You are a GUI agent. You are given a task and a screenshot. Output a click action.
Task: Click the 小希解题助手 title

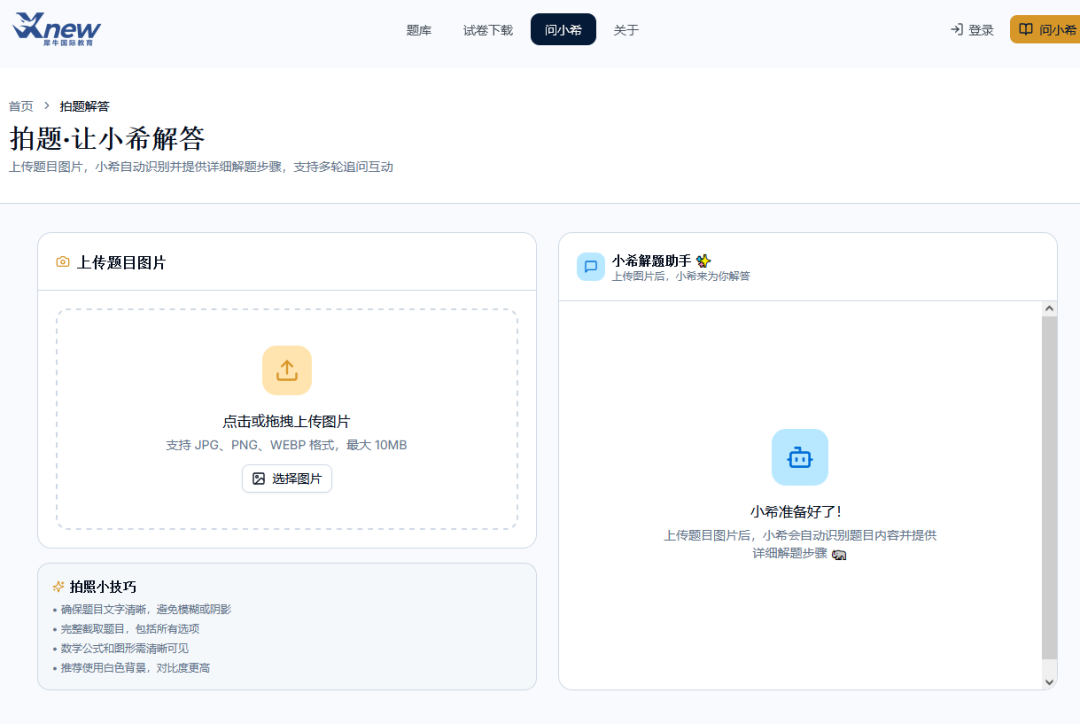[x=651, y=260]
